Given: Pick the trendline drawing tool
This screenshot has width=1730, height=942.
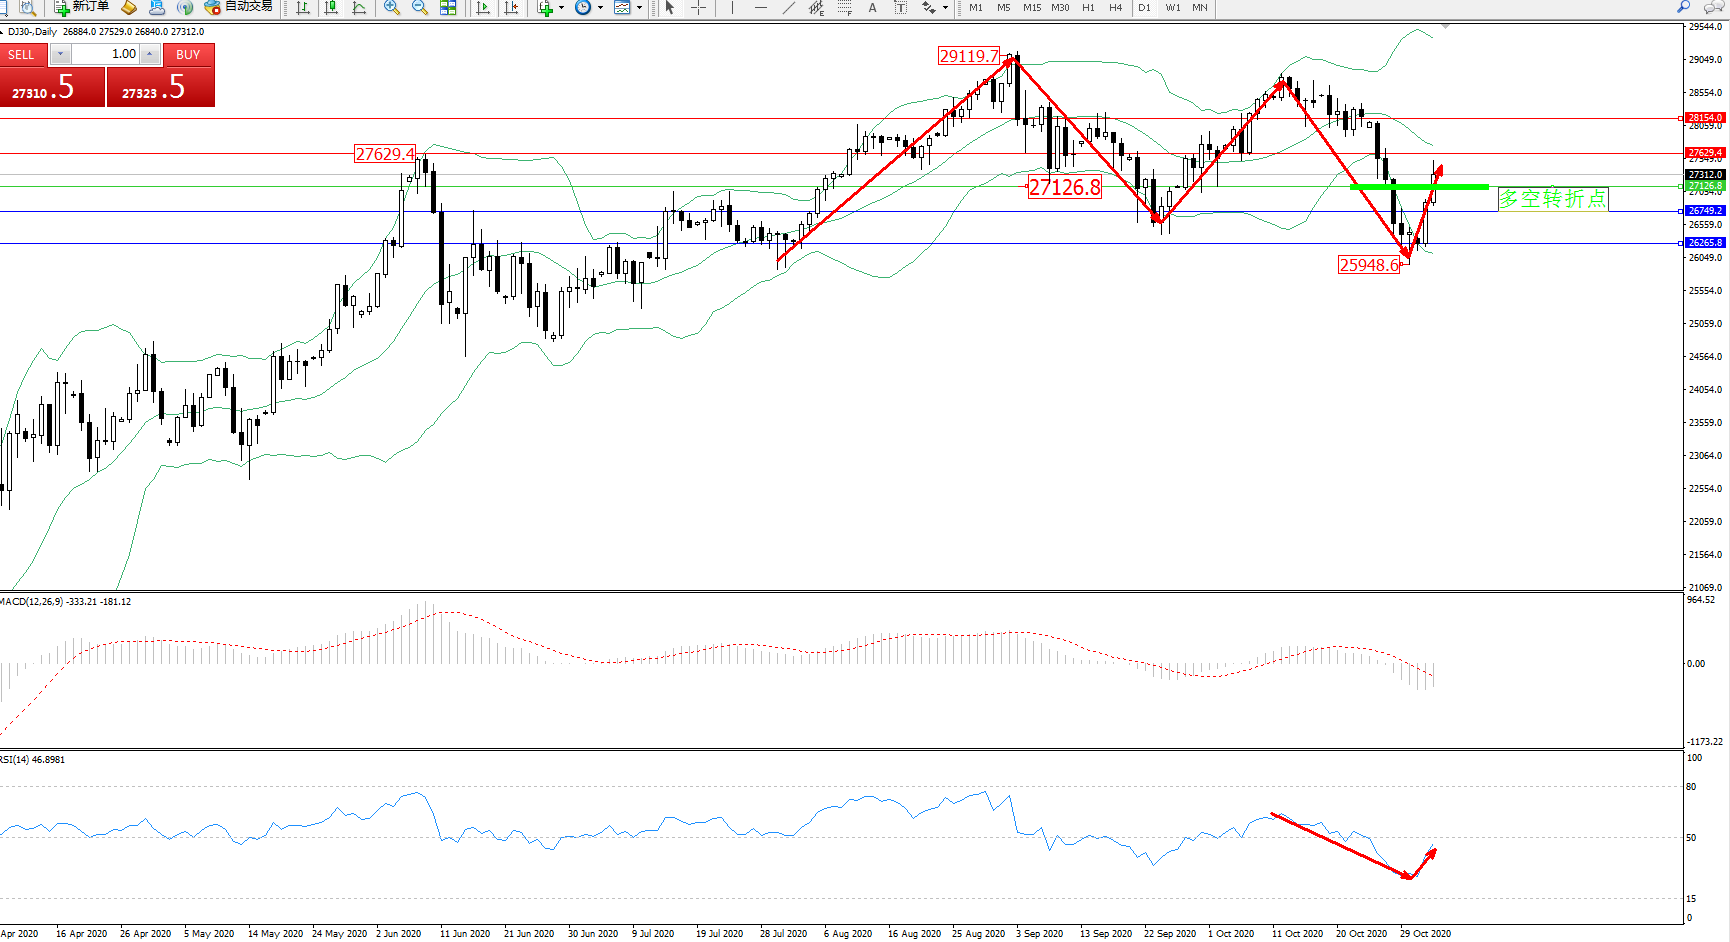Looking at the screenshot, I should pos(789,7).
